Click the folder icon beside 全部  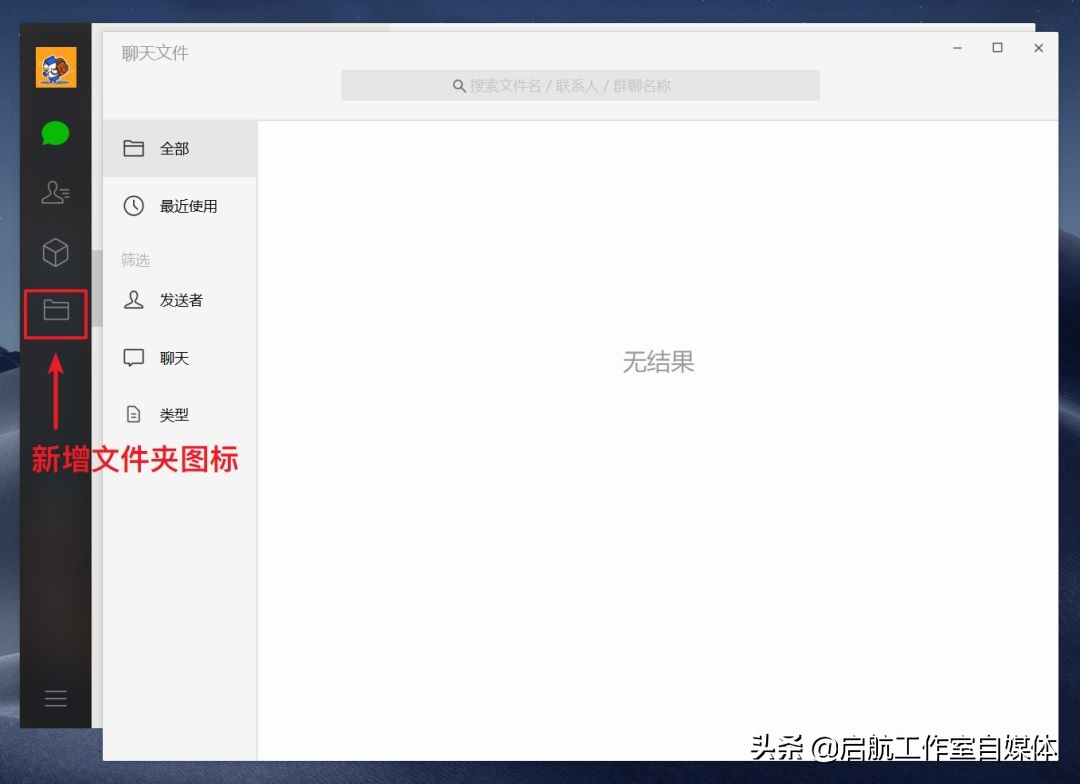click(x=134, y=147)
